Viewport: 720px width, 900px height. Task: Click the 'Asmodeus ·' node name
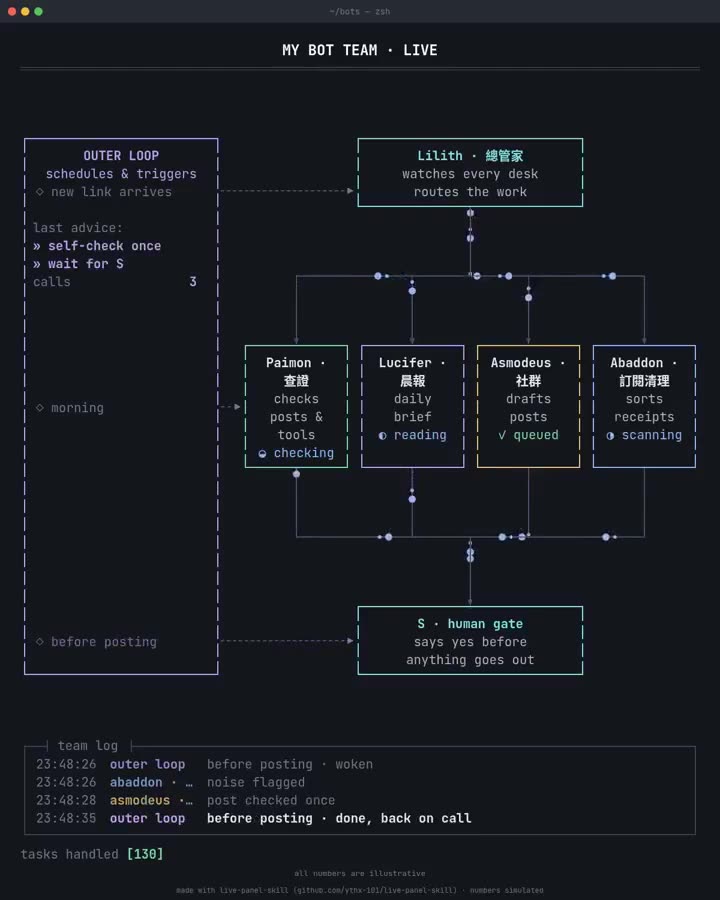pos(527,363)
